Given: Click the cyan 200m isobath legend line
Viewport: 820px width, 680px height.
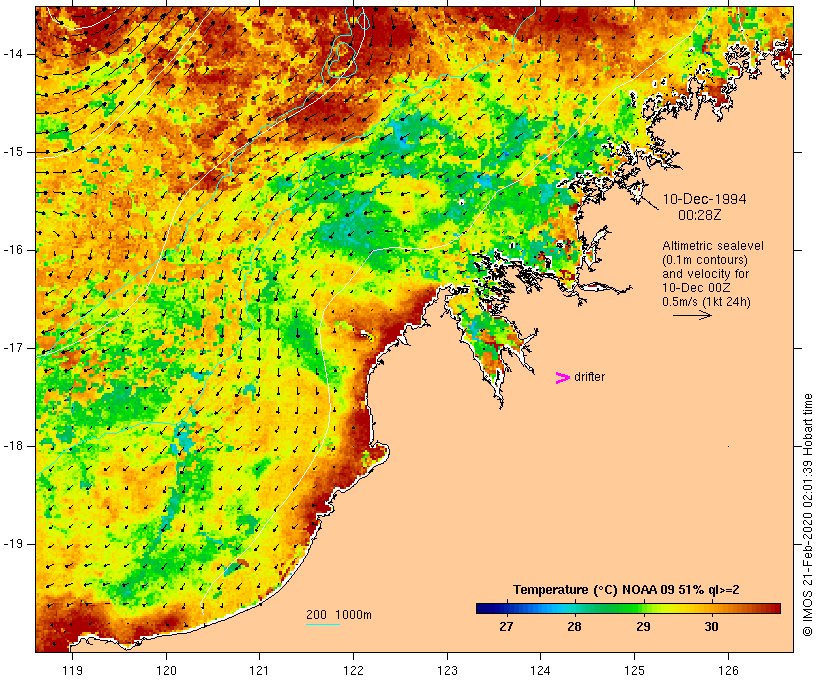Looking at the screenshot, I should (323, 624).
